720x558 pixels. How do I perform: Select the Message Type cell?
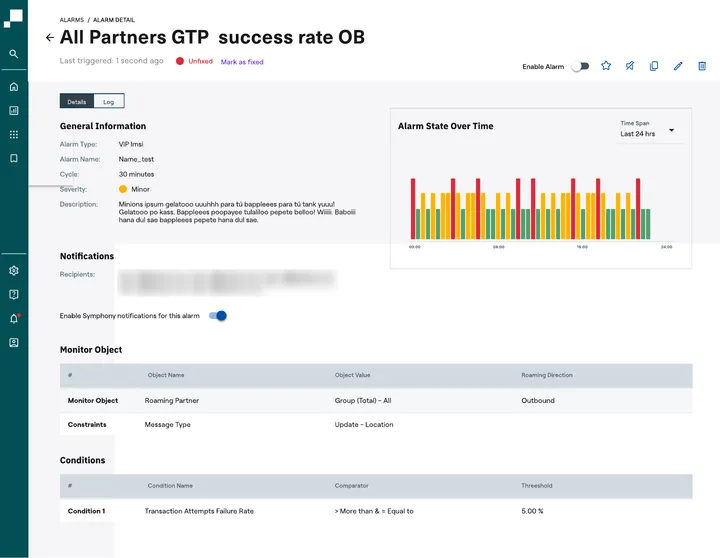coord(168,425)
